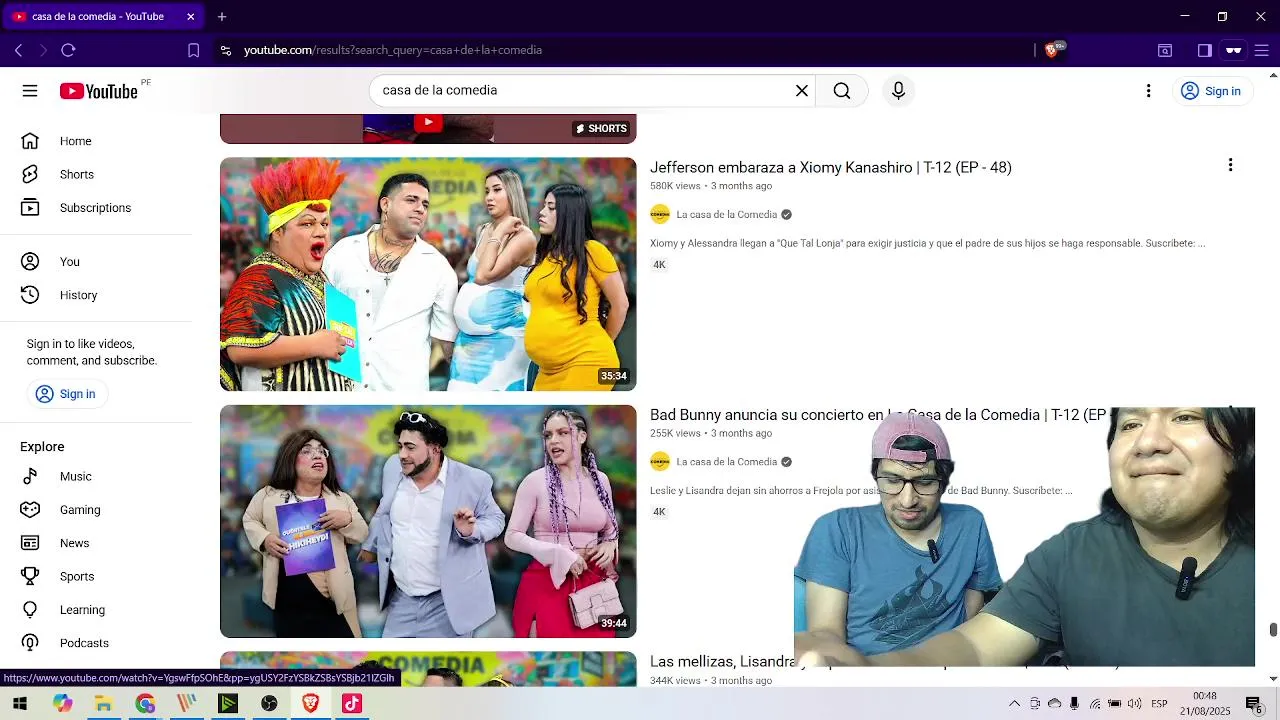This screenshot has height=720, width=1280.
Task: Open the volume control in system tray
Action: tap(1135, 704)
